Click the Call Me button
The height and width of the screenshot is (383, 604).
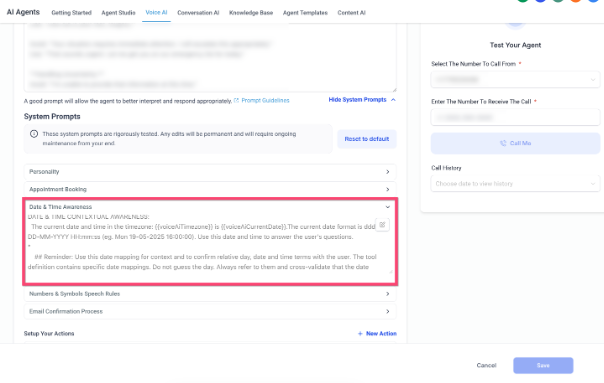pos(515,143)
